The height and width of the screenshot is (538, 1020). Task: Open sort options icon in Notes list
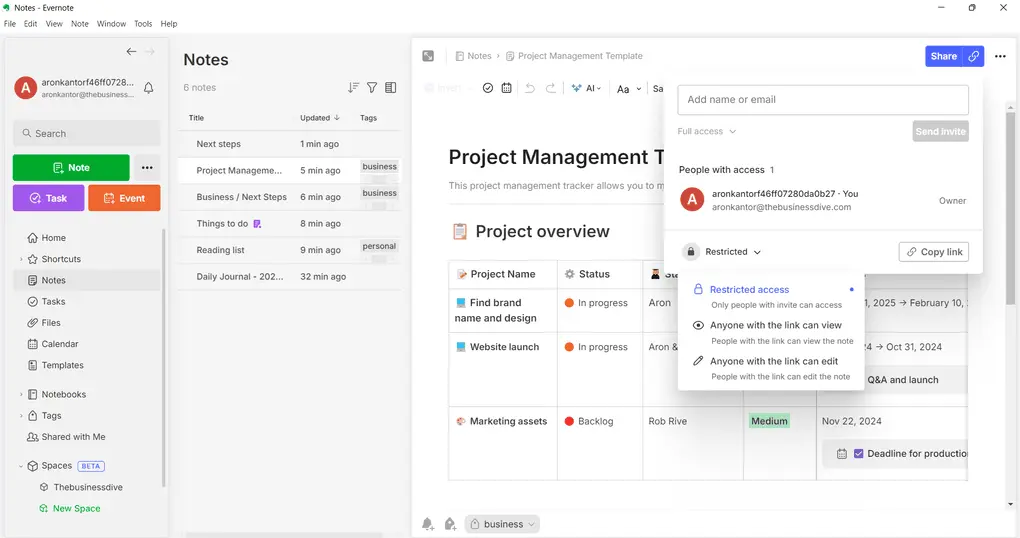pyautogui.click(x=353, y=87)
